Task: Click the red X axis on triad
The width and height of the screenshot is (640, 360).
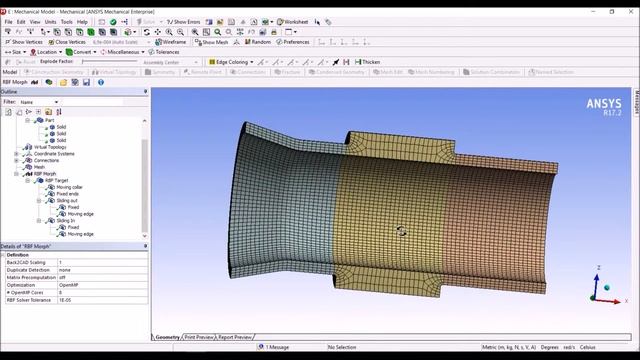Action: [x=607, y=301]
